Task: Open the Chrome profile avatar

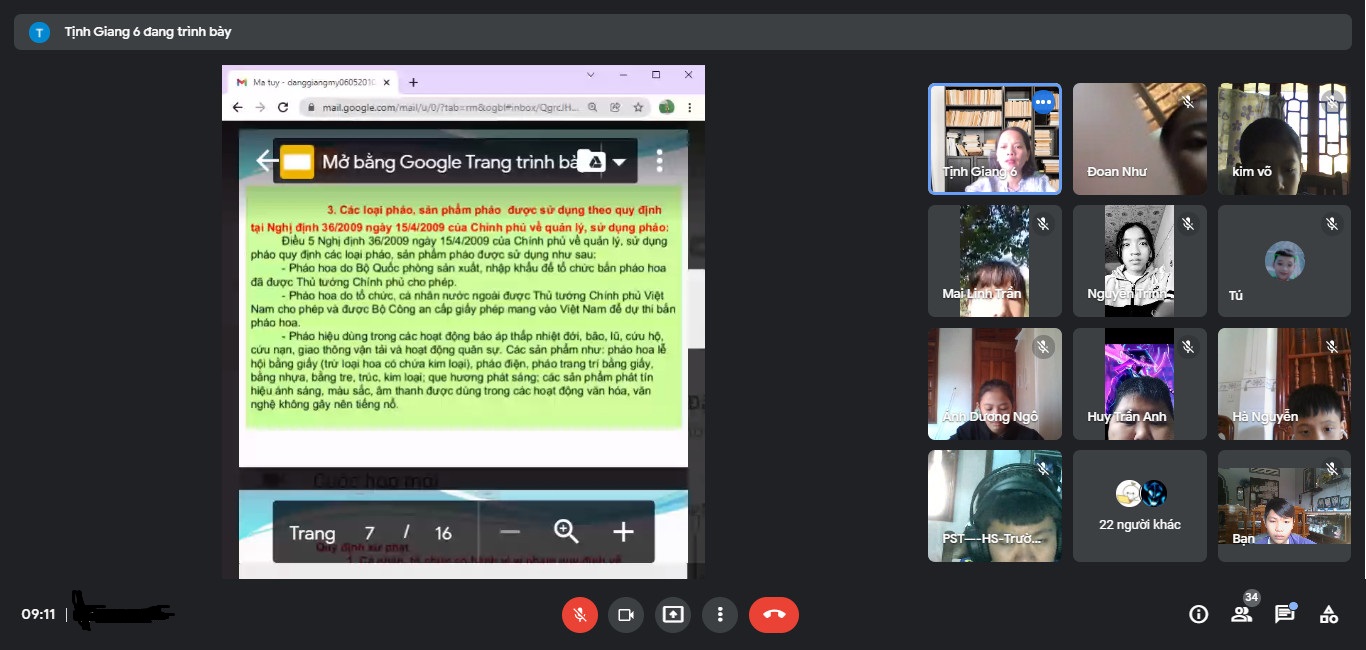Action: tap(666, 107)
